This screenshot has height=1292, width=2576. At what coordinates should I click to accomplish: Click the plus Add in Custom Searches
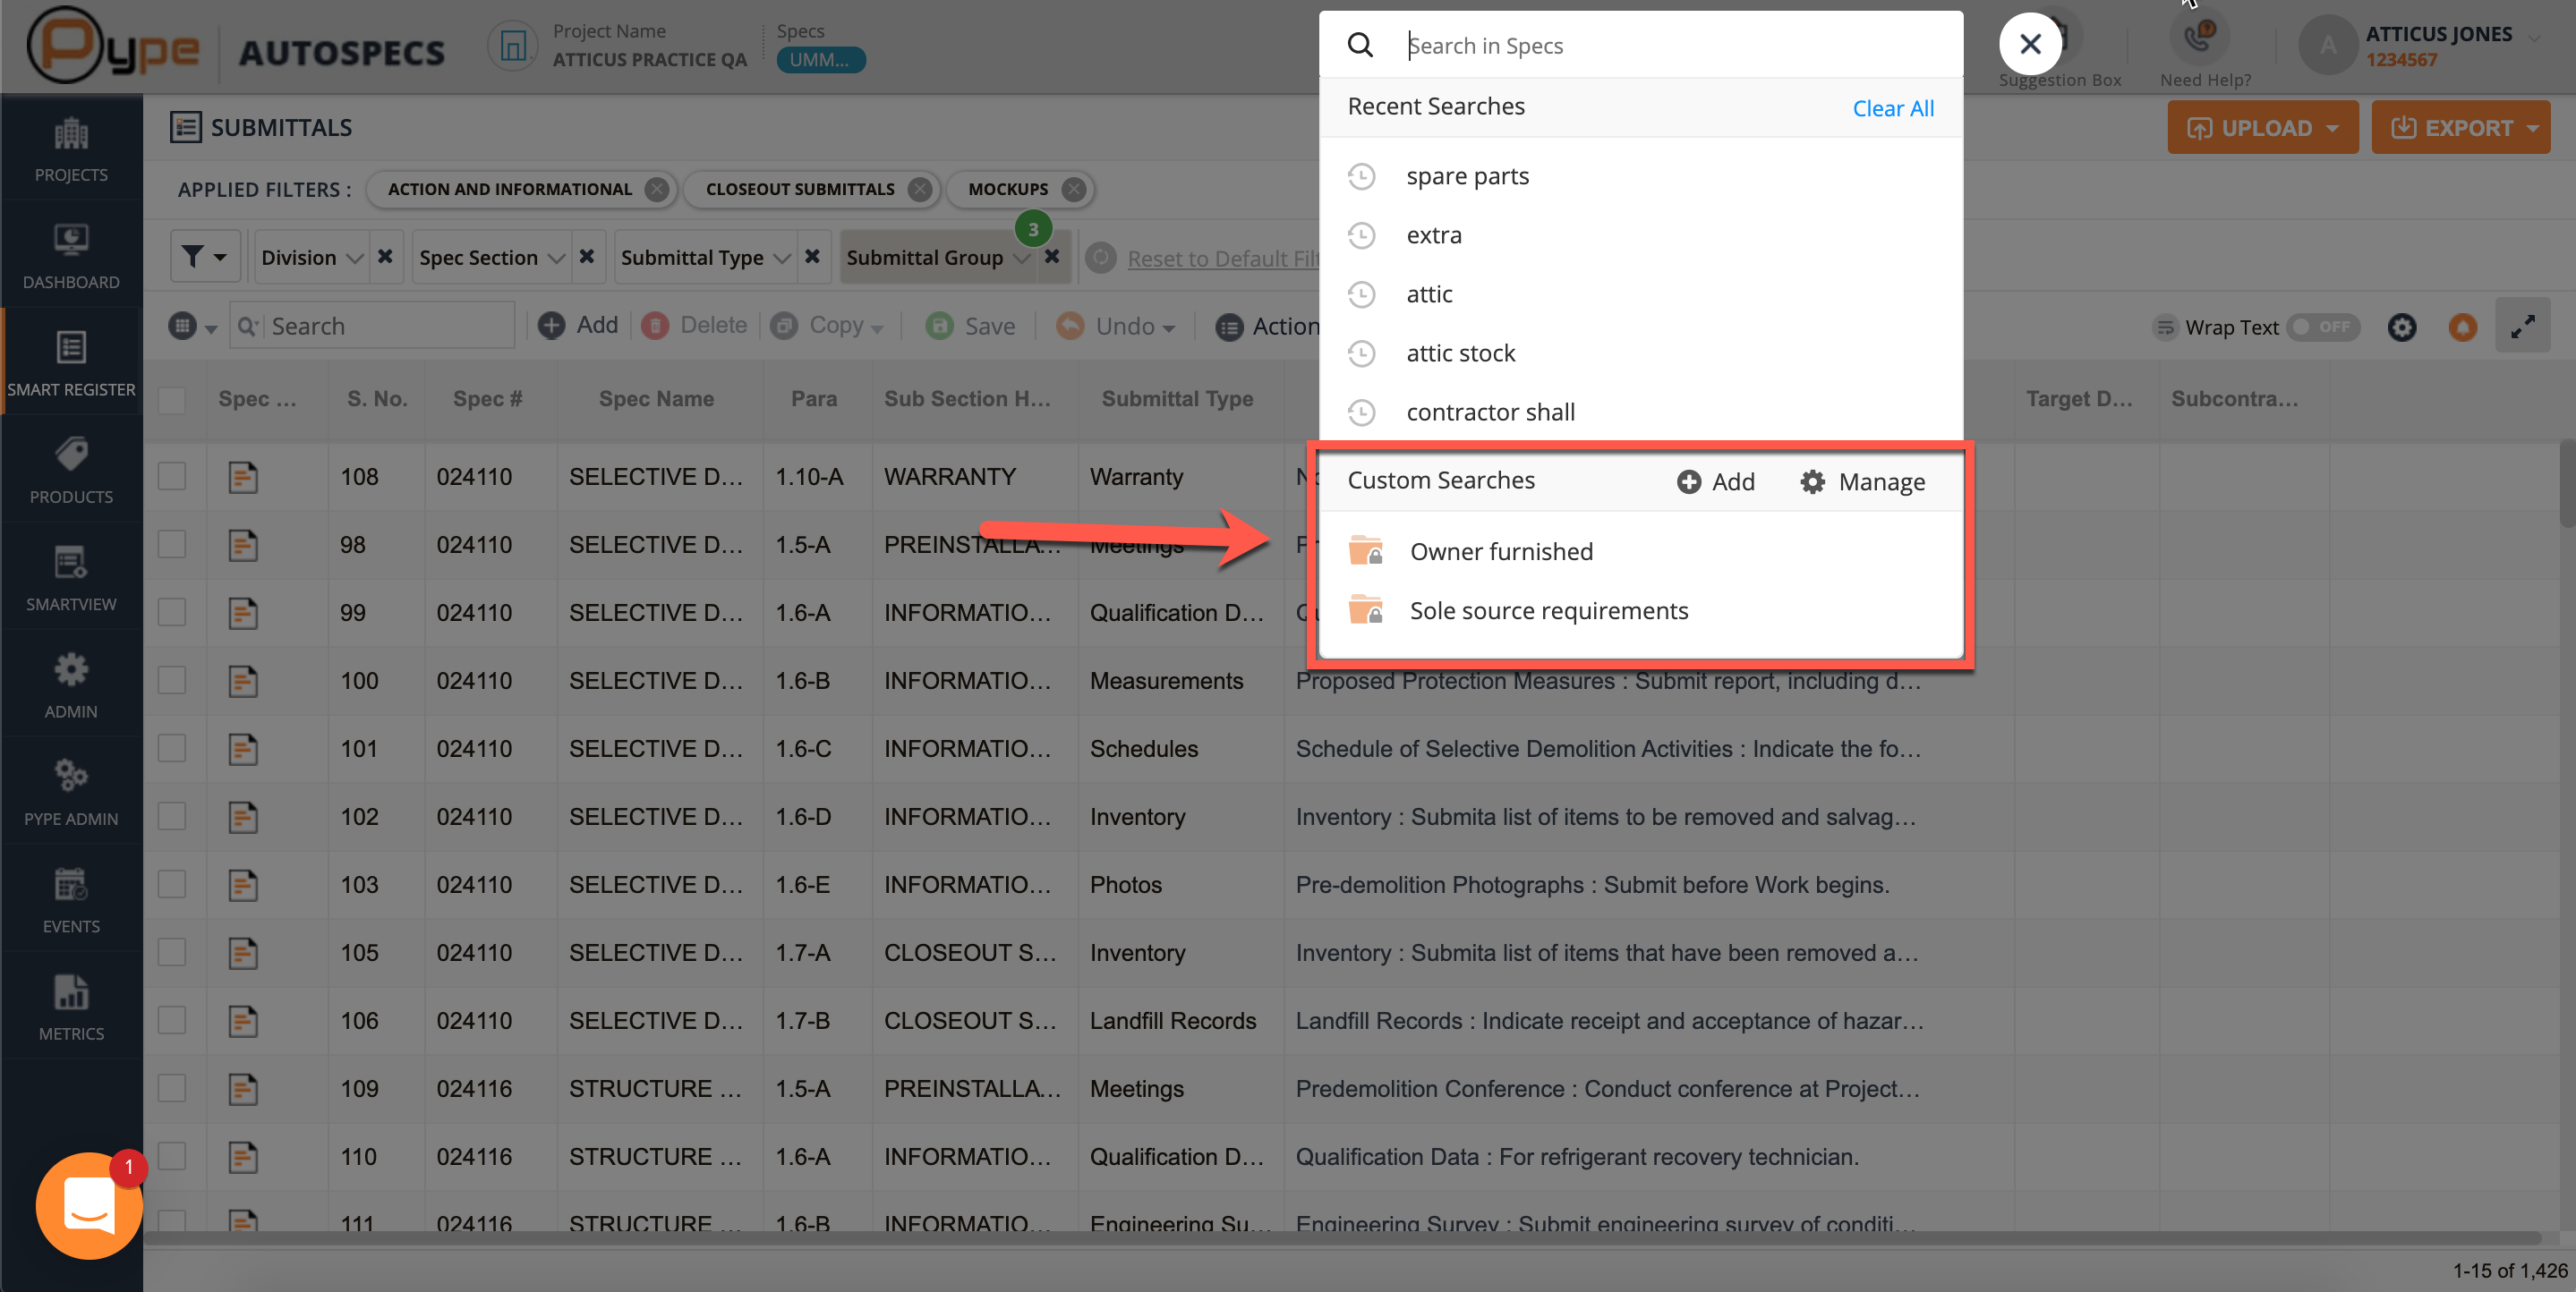tap(1716, 482)
